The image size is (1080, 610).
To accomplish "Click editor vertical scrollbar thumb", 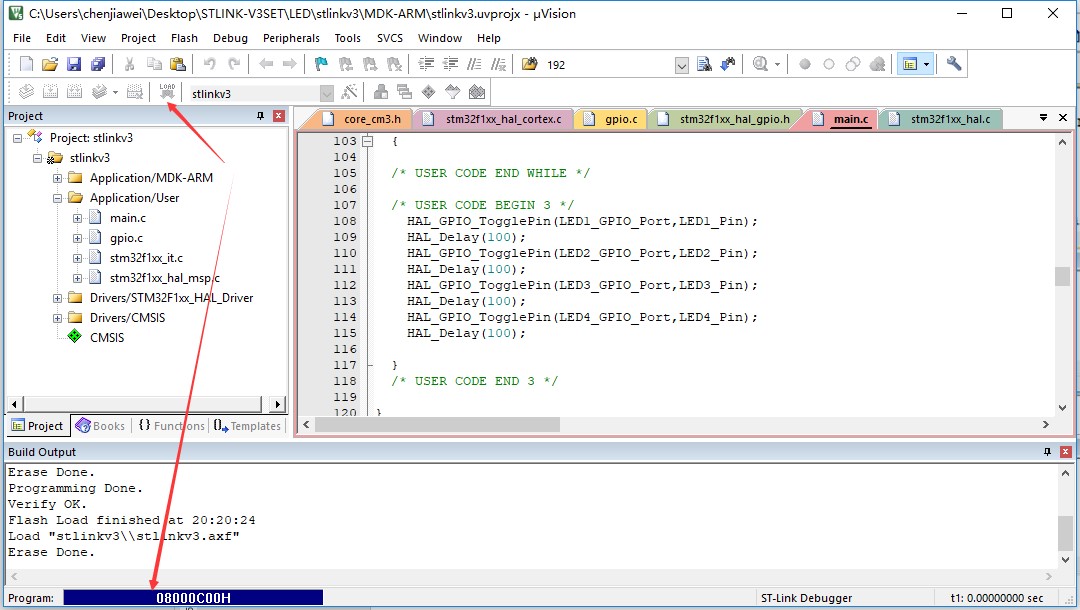I will coord(1062,276).
